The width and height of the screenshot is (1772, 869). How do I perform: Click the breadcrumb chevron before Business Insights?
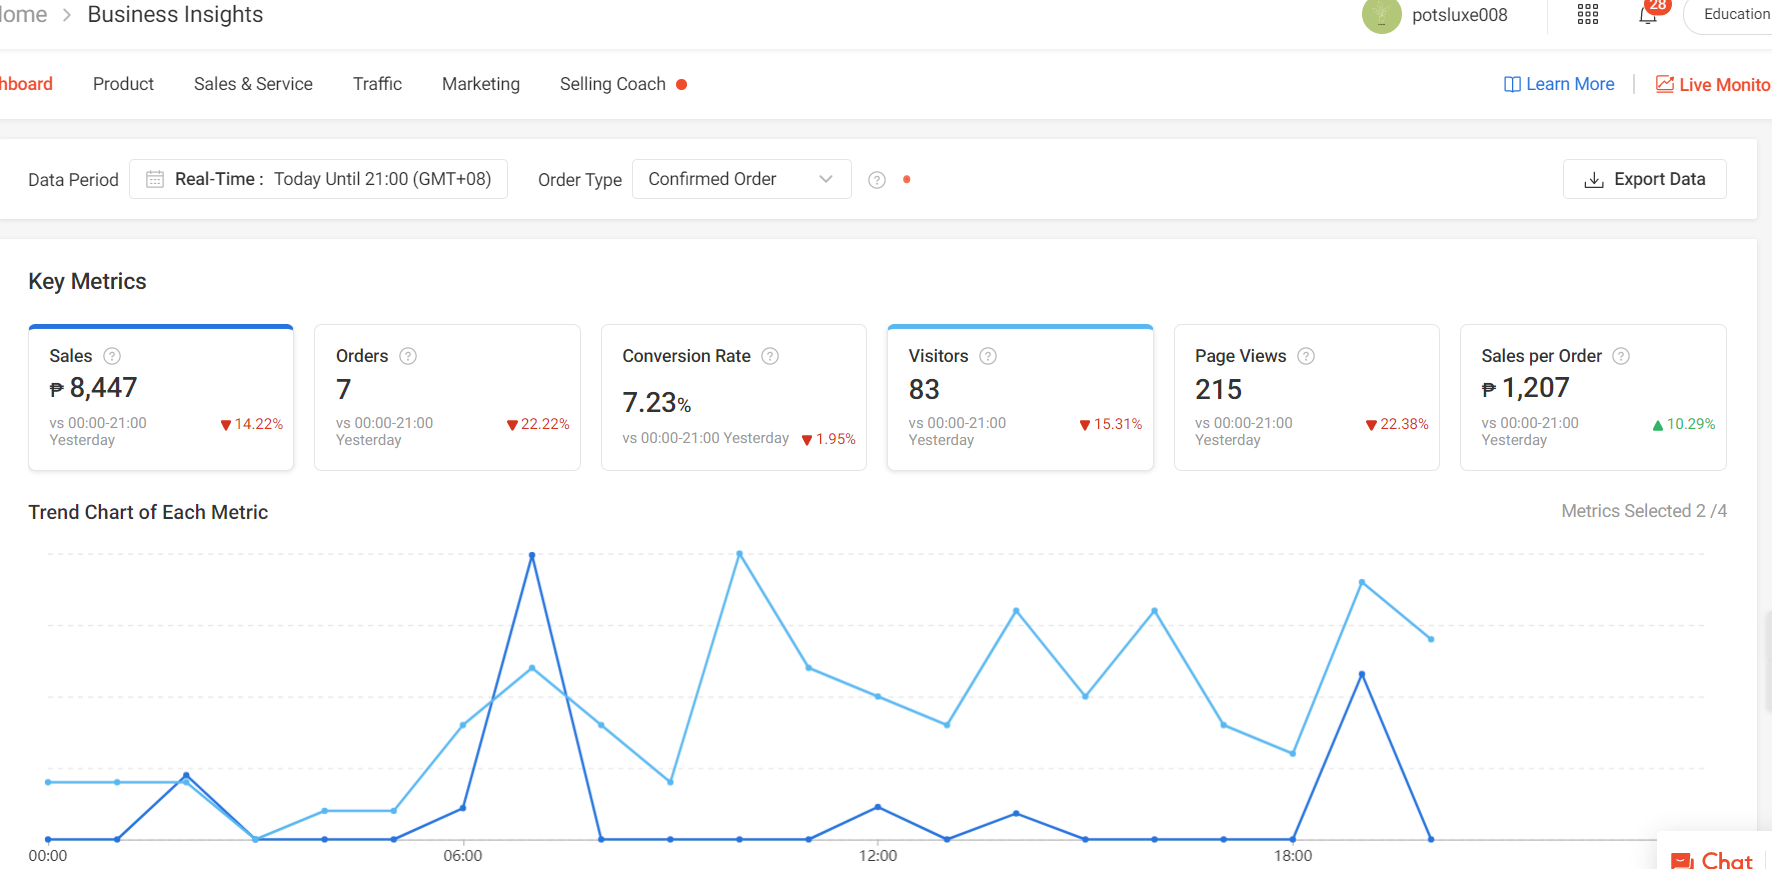pos(67,15)
